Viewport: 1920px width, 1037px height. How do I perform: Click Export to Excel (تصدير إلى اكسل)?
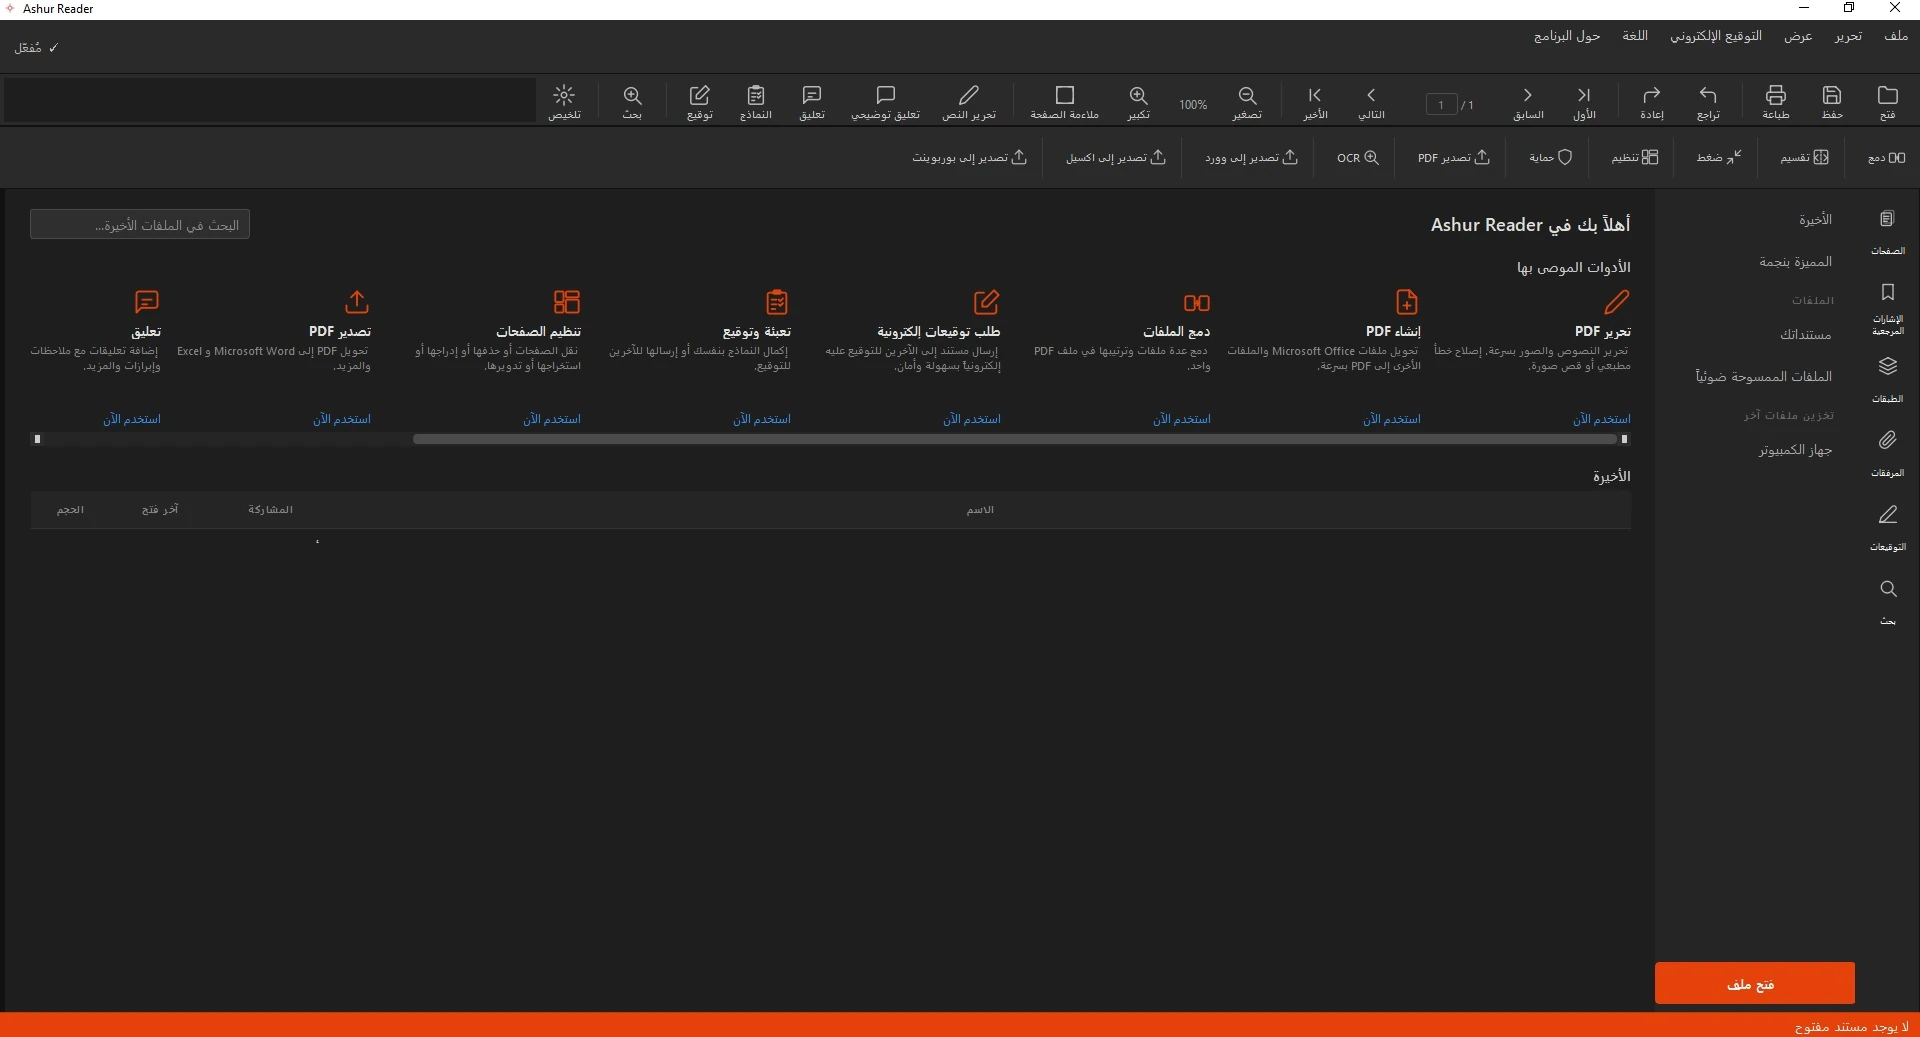tap(1115, 158)
